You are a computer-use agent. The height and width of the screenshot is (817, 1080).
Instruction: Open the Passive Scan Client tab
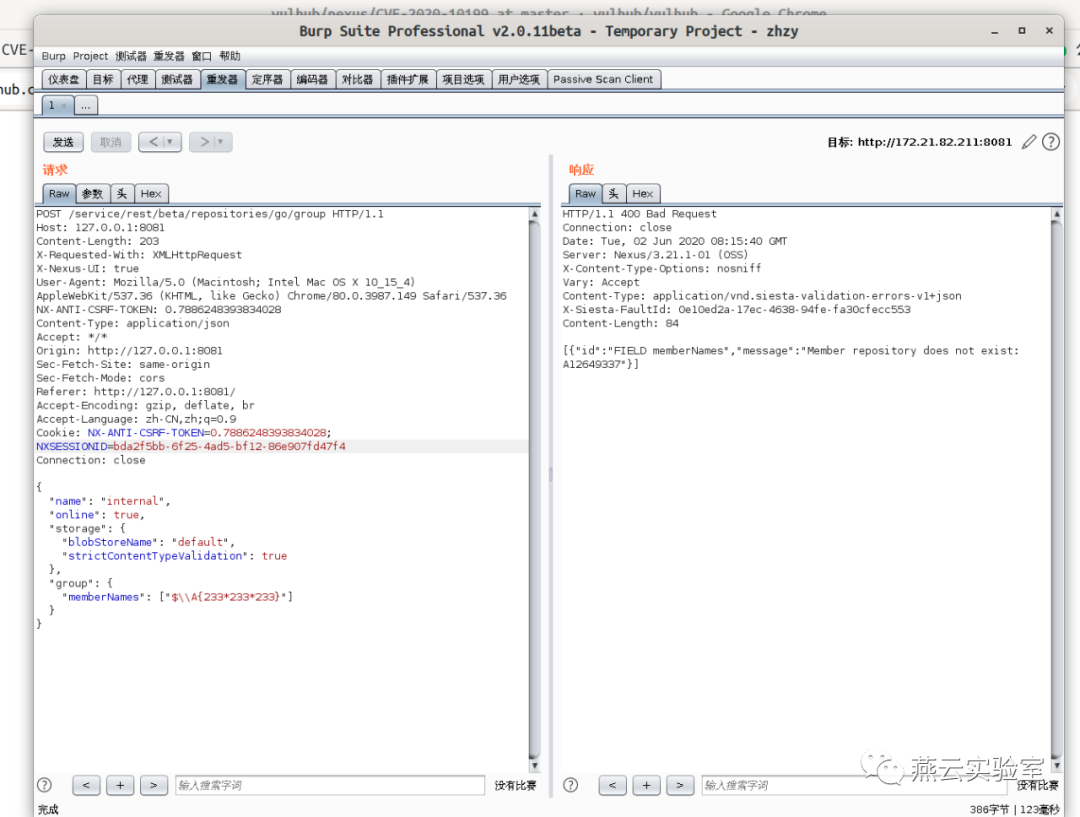(x=603, y=79)
